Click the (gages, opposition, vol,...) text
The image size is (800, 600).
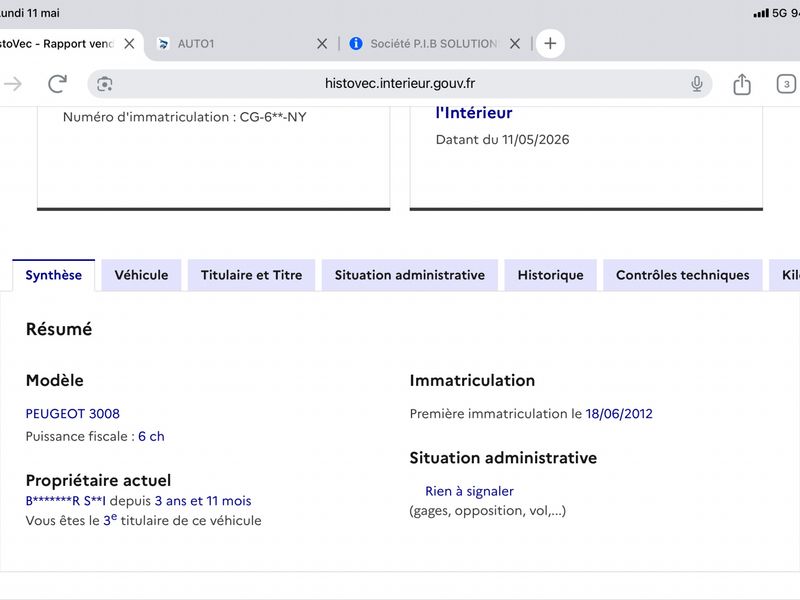pyautogui.click(x=488, y=511)
